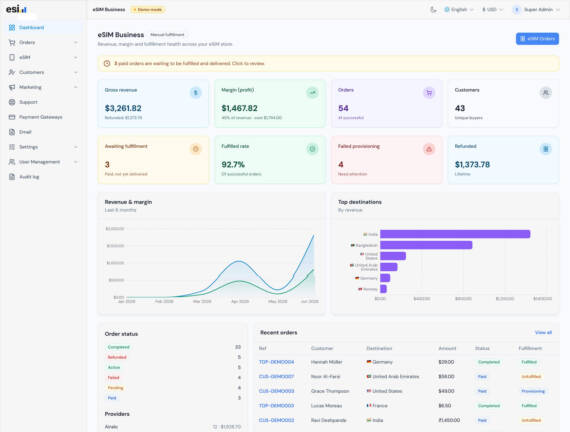Expand the Orders sidebar submenu
This screenshot has height=432, width=570.
(x=43, y=43)
